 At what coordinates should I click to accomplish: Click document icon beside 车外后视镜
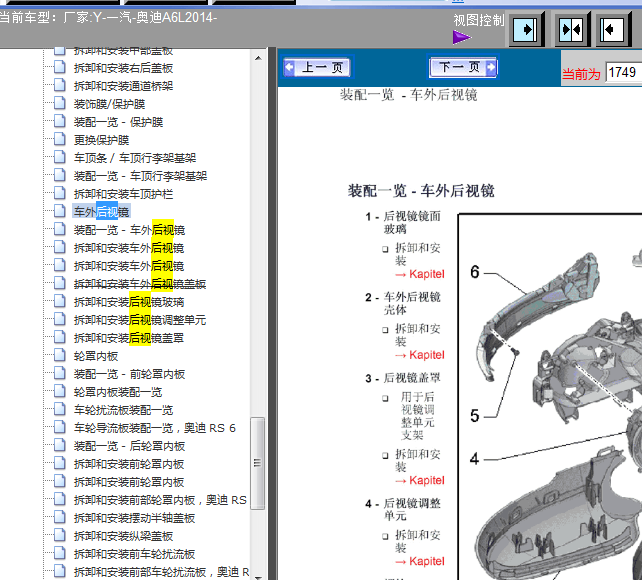60,211
